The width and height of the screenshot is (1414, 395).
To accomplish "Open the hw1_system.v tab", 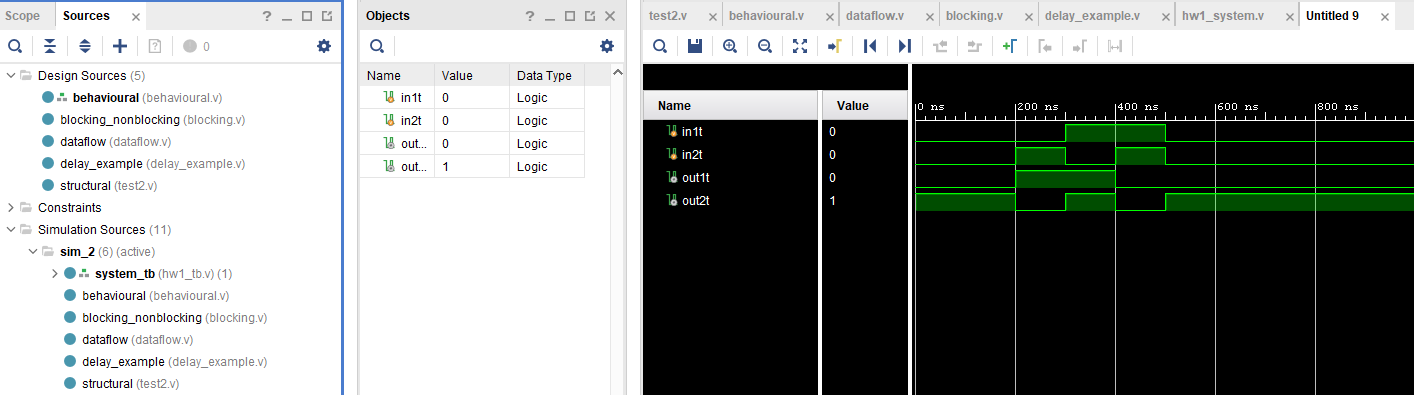I will pyautogui.click(x=1222, y=16).
